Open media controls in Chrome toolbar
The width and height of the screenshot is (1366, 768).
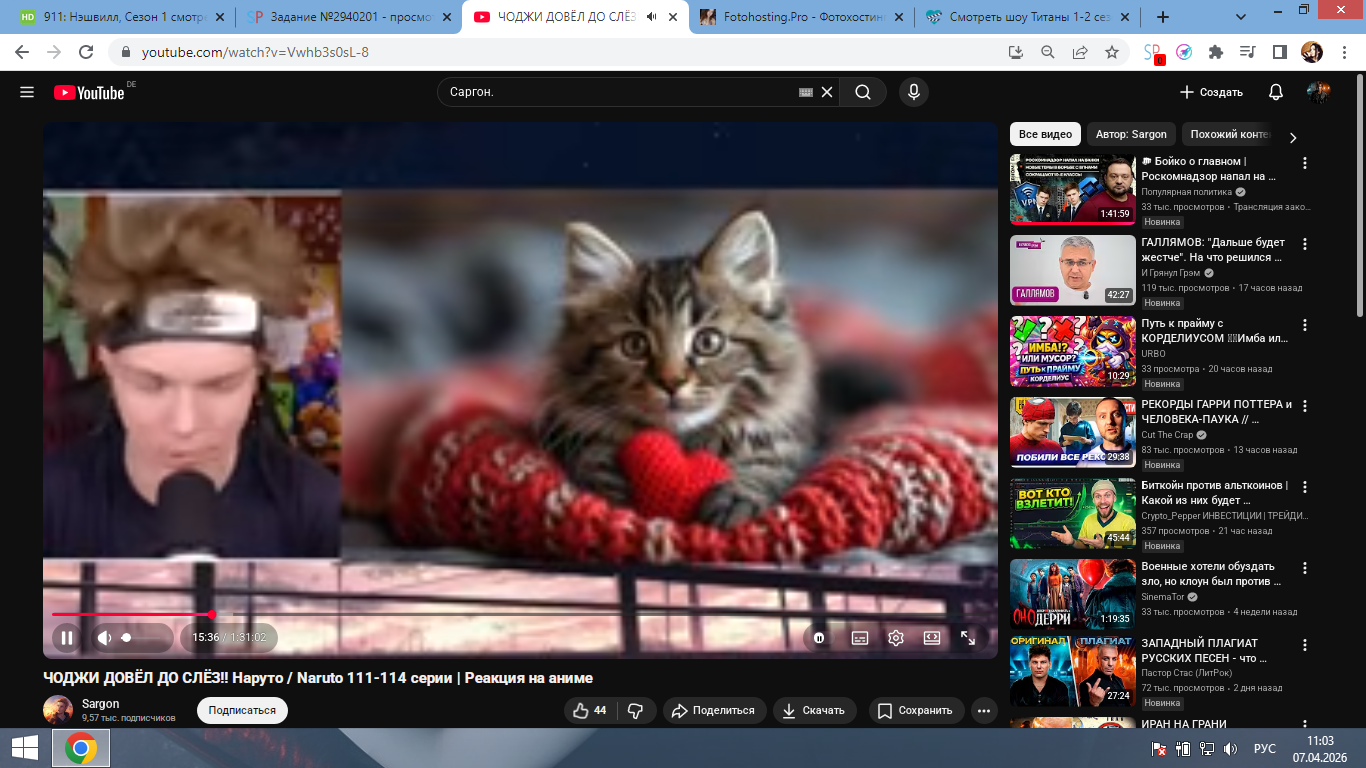(x=1247, y=52)
